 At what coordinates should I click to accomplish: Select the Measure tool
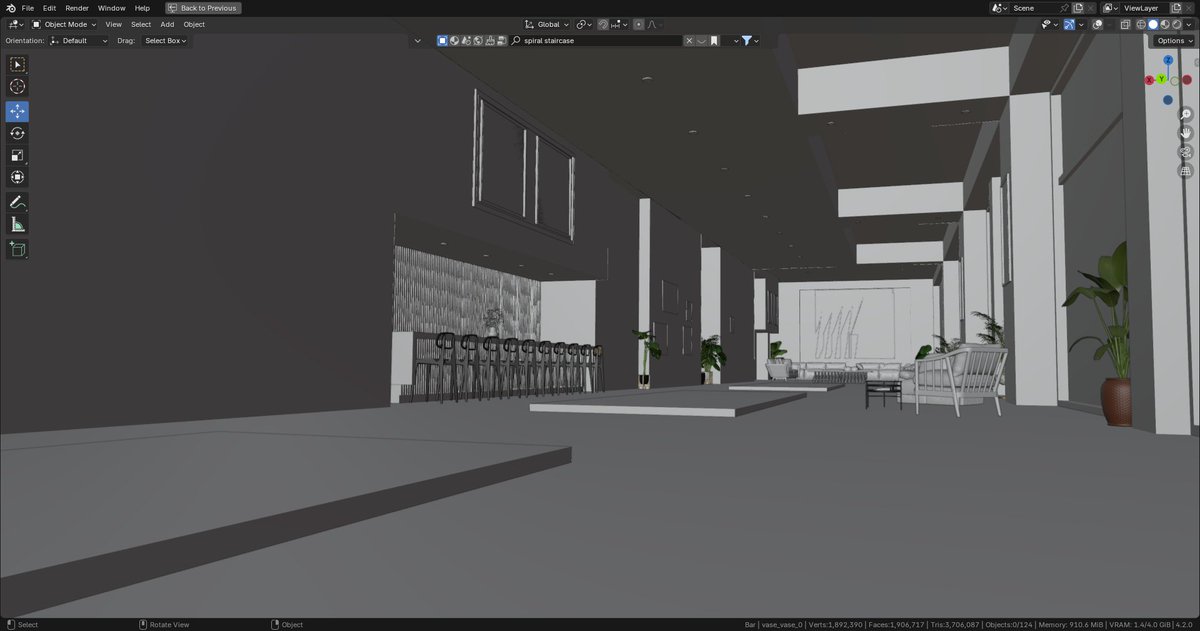coord(17,223)
